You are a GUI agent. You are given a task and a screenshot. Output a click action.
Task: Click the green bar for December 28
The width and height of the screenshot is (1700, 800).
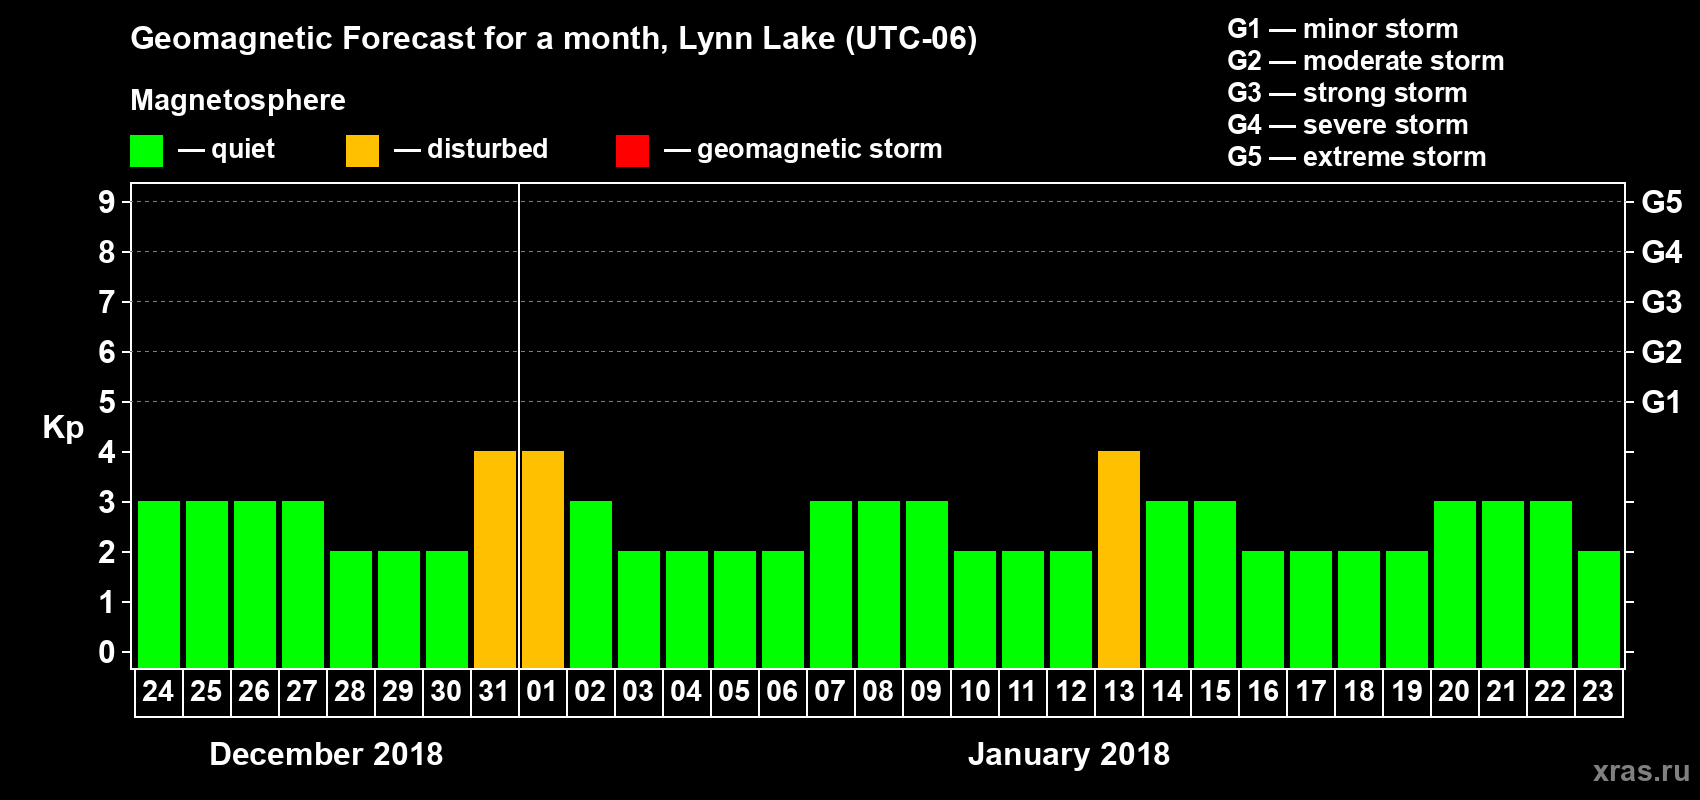click(351, 609)
